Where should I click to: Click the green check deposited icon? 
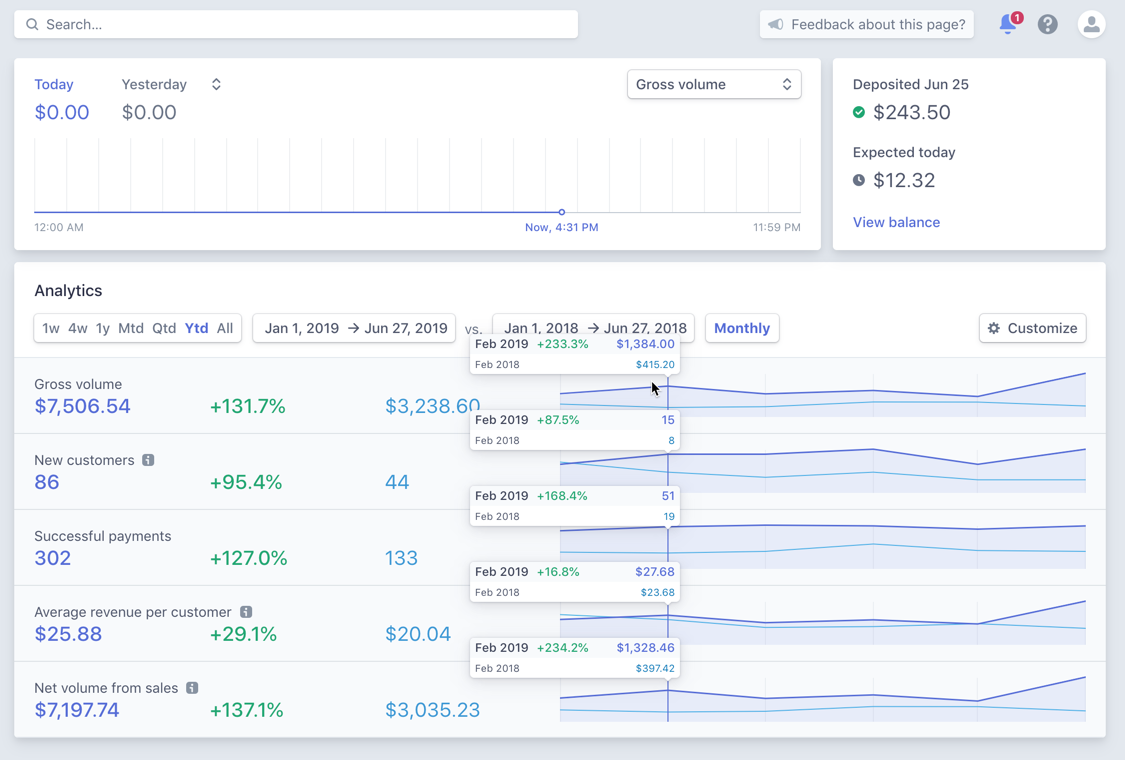click(859, 112)
